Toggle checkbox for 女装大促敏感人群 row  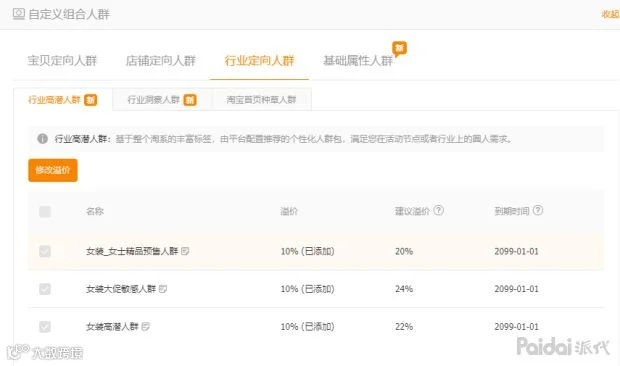(45, 289)
